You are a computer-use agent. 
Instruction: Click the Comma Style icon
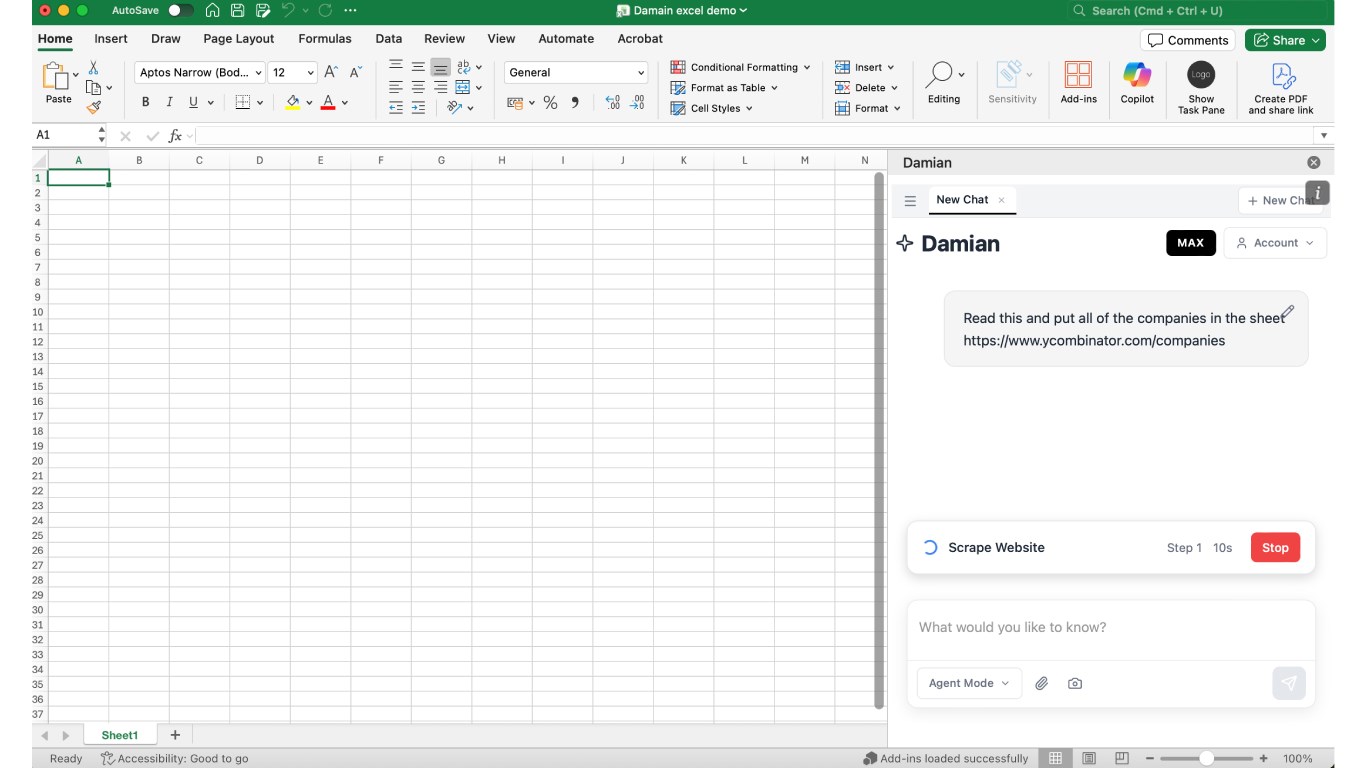click(575, 103)
